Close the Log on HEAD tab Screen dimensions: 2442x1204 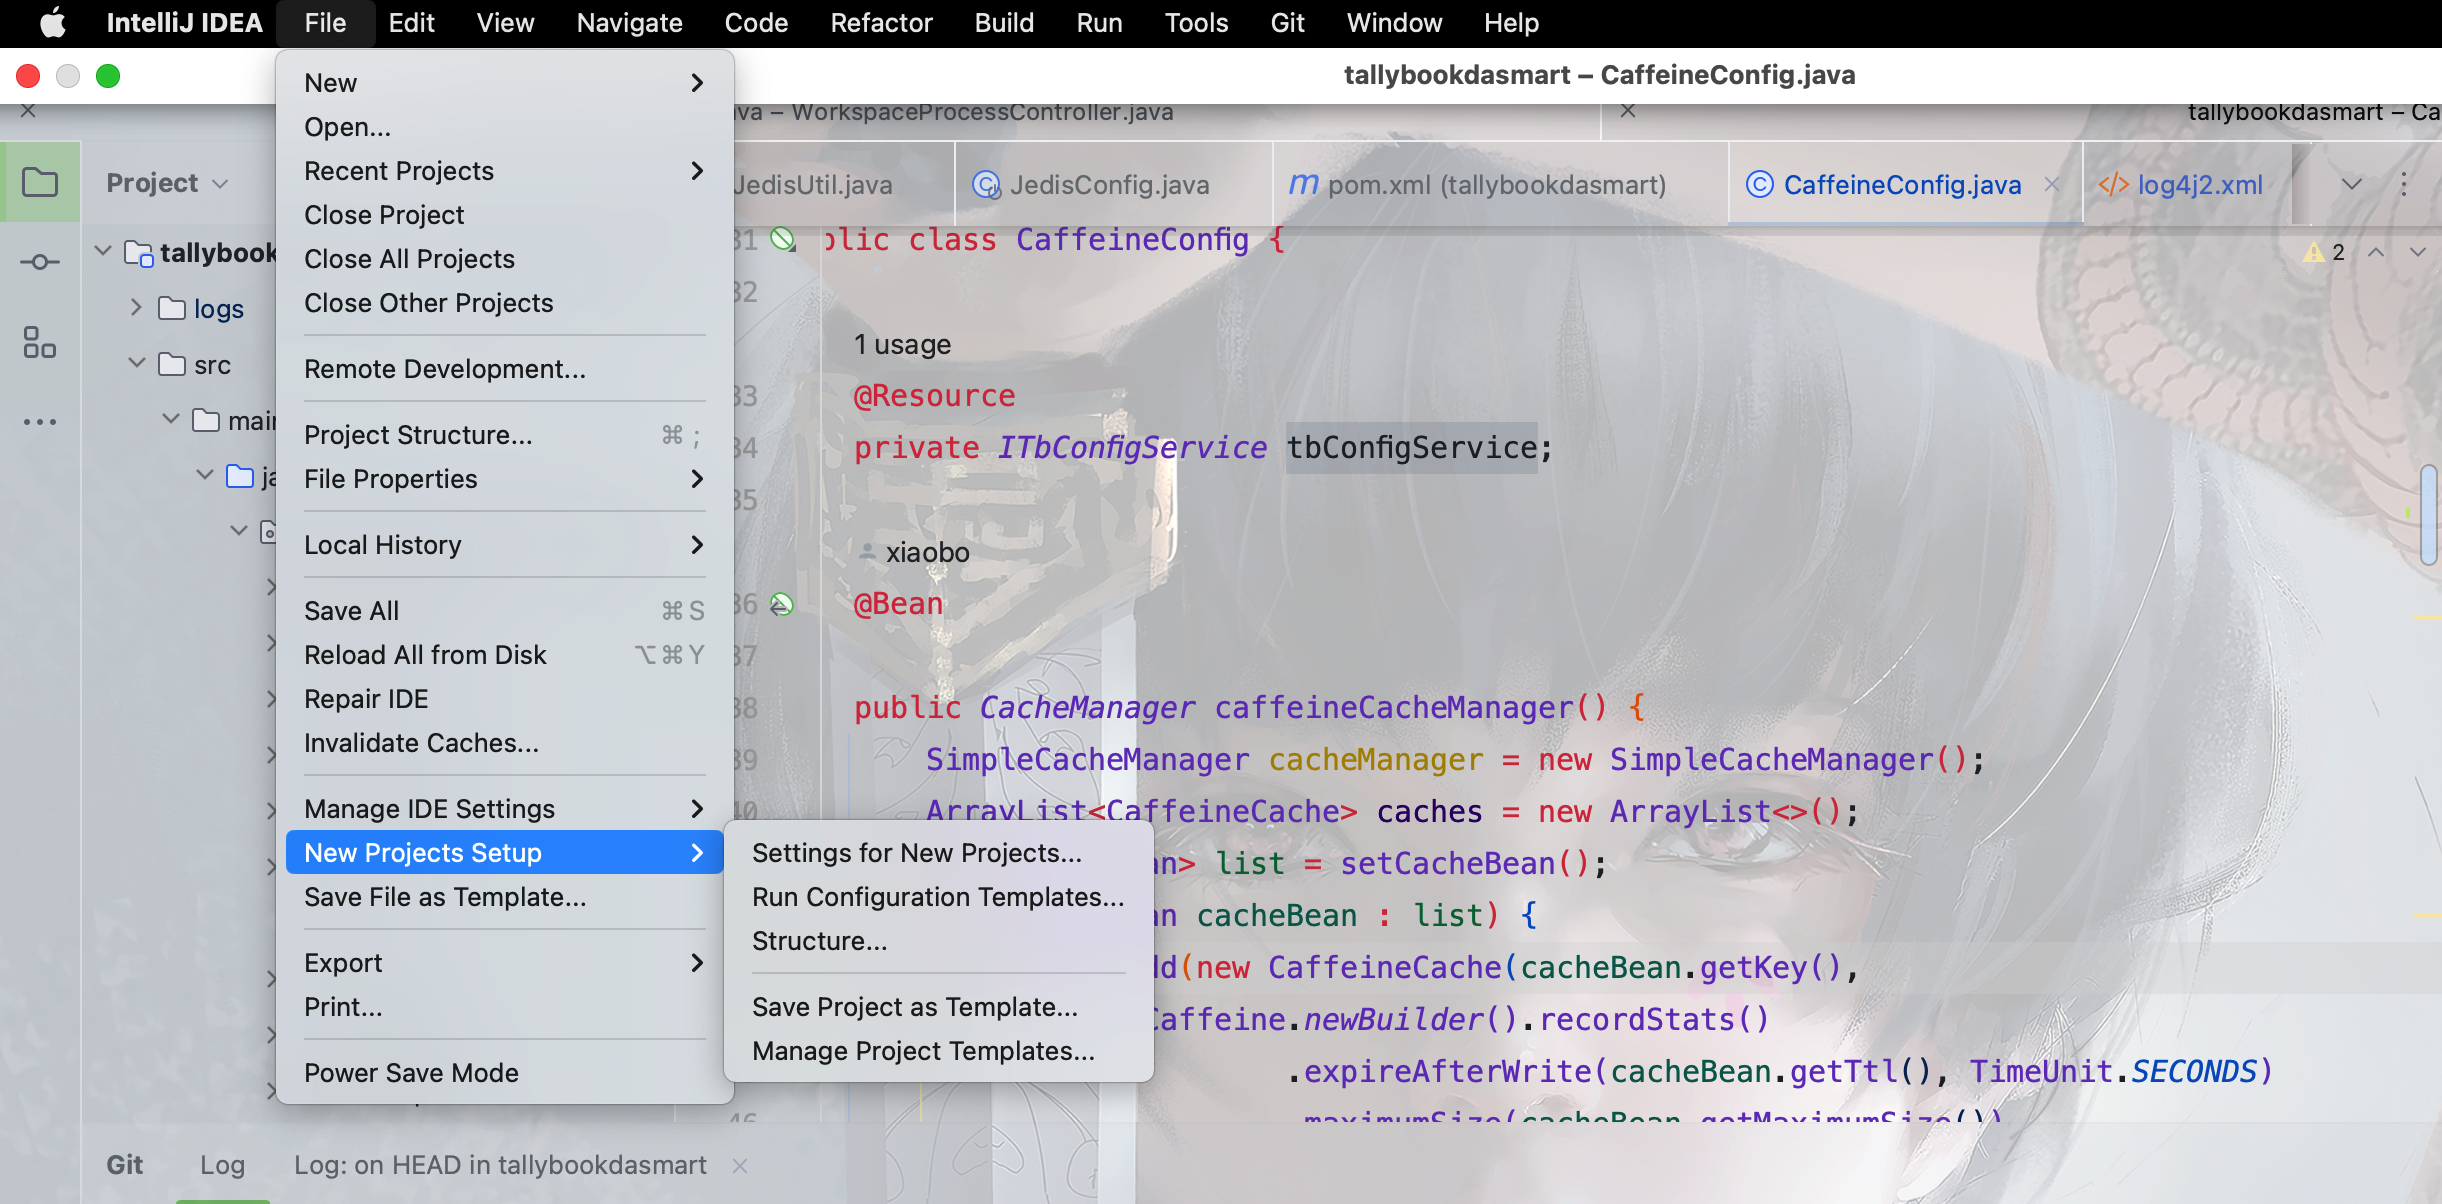pyautogui.click(x=739, y=1166)
